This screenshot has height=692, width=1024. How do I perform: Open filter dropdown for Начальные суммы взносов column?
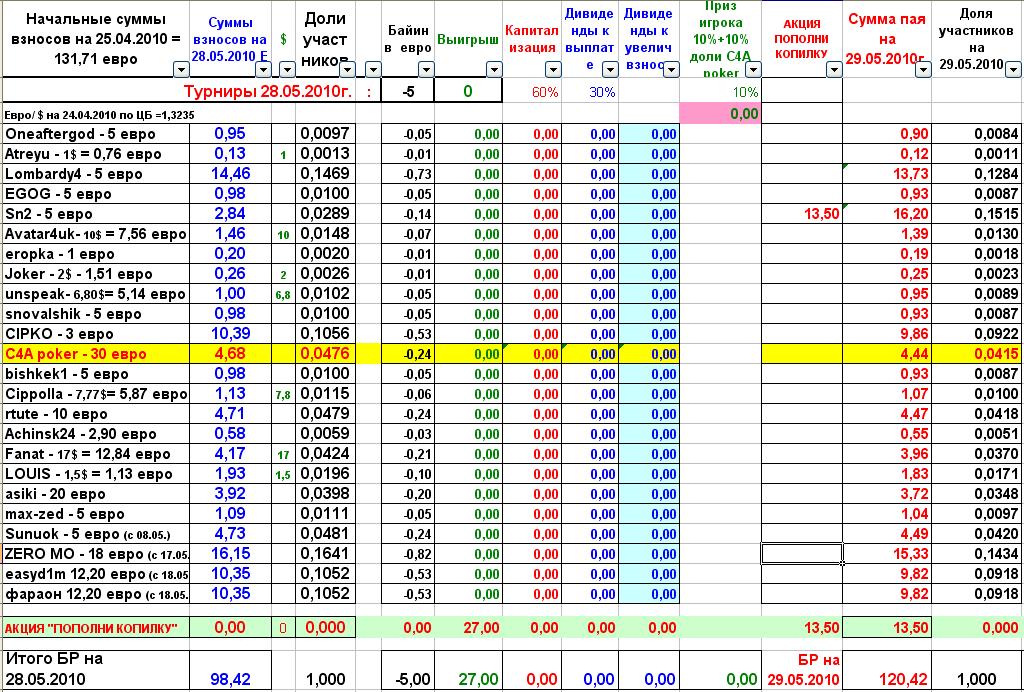180,69
